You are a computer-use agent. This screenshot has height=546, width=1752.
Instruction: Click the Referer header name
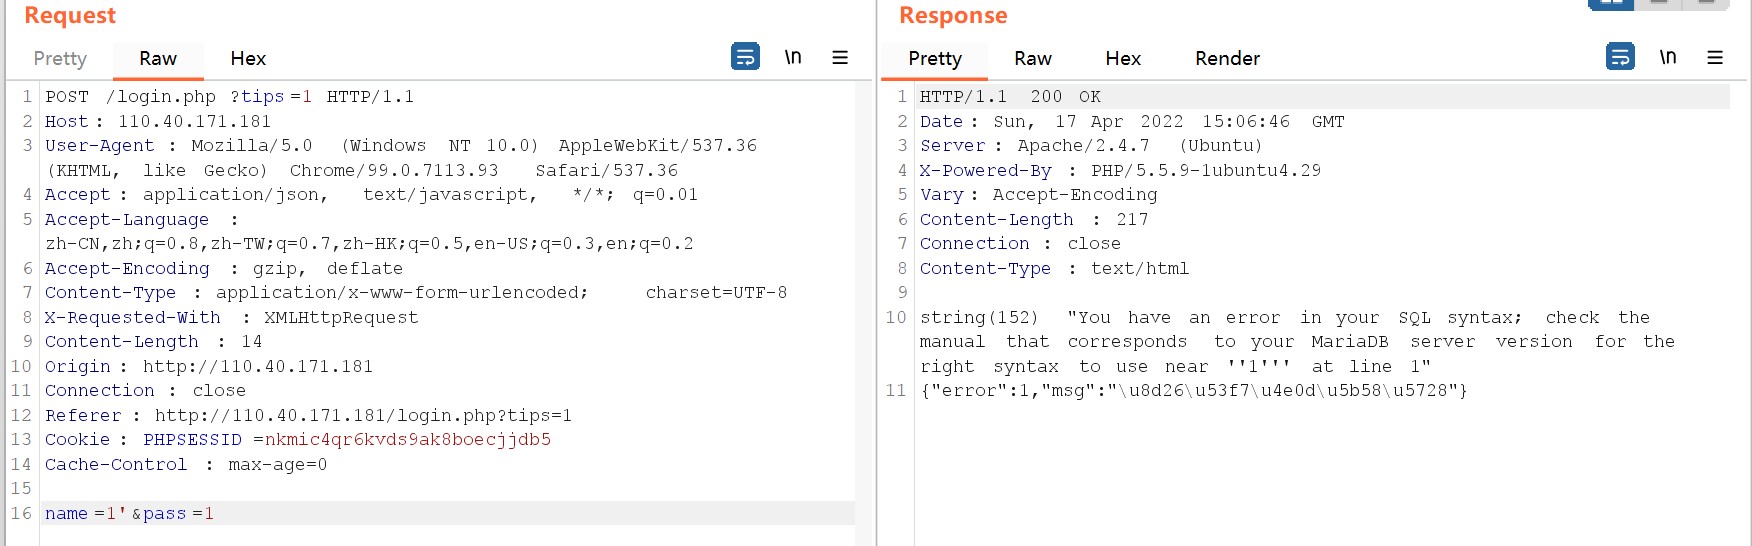(x=83, y=415)
